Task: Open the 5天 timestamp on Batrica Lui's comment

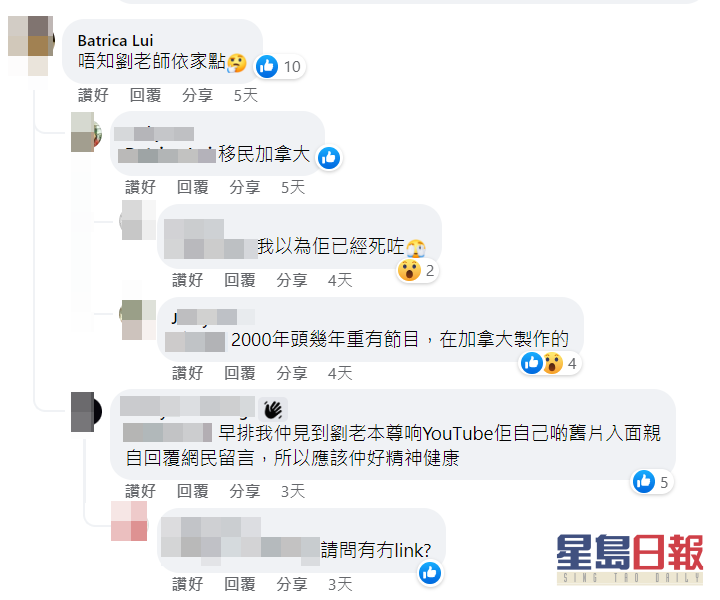Action: [246, 95]
